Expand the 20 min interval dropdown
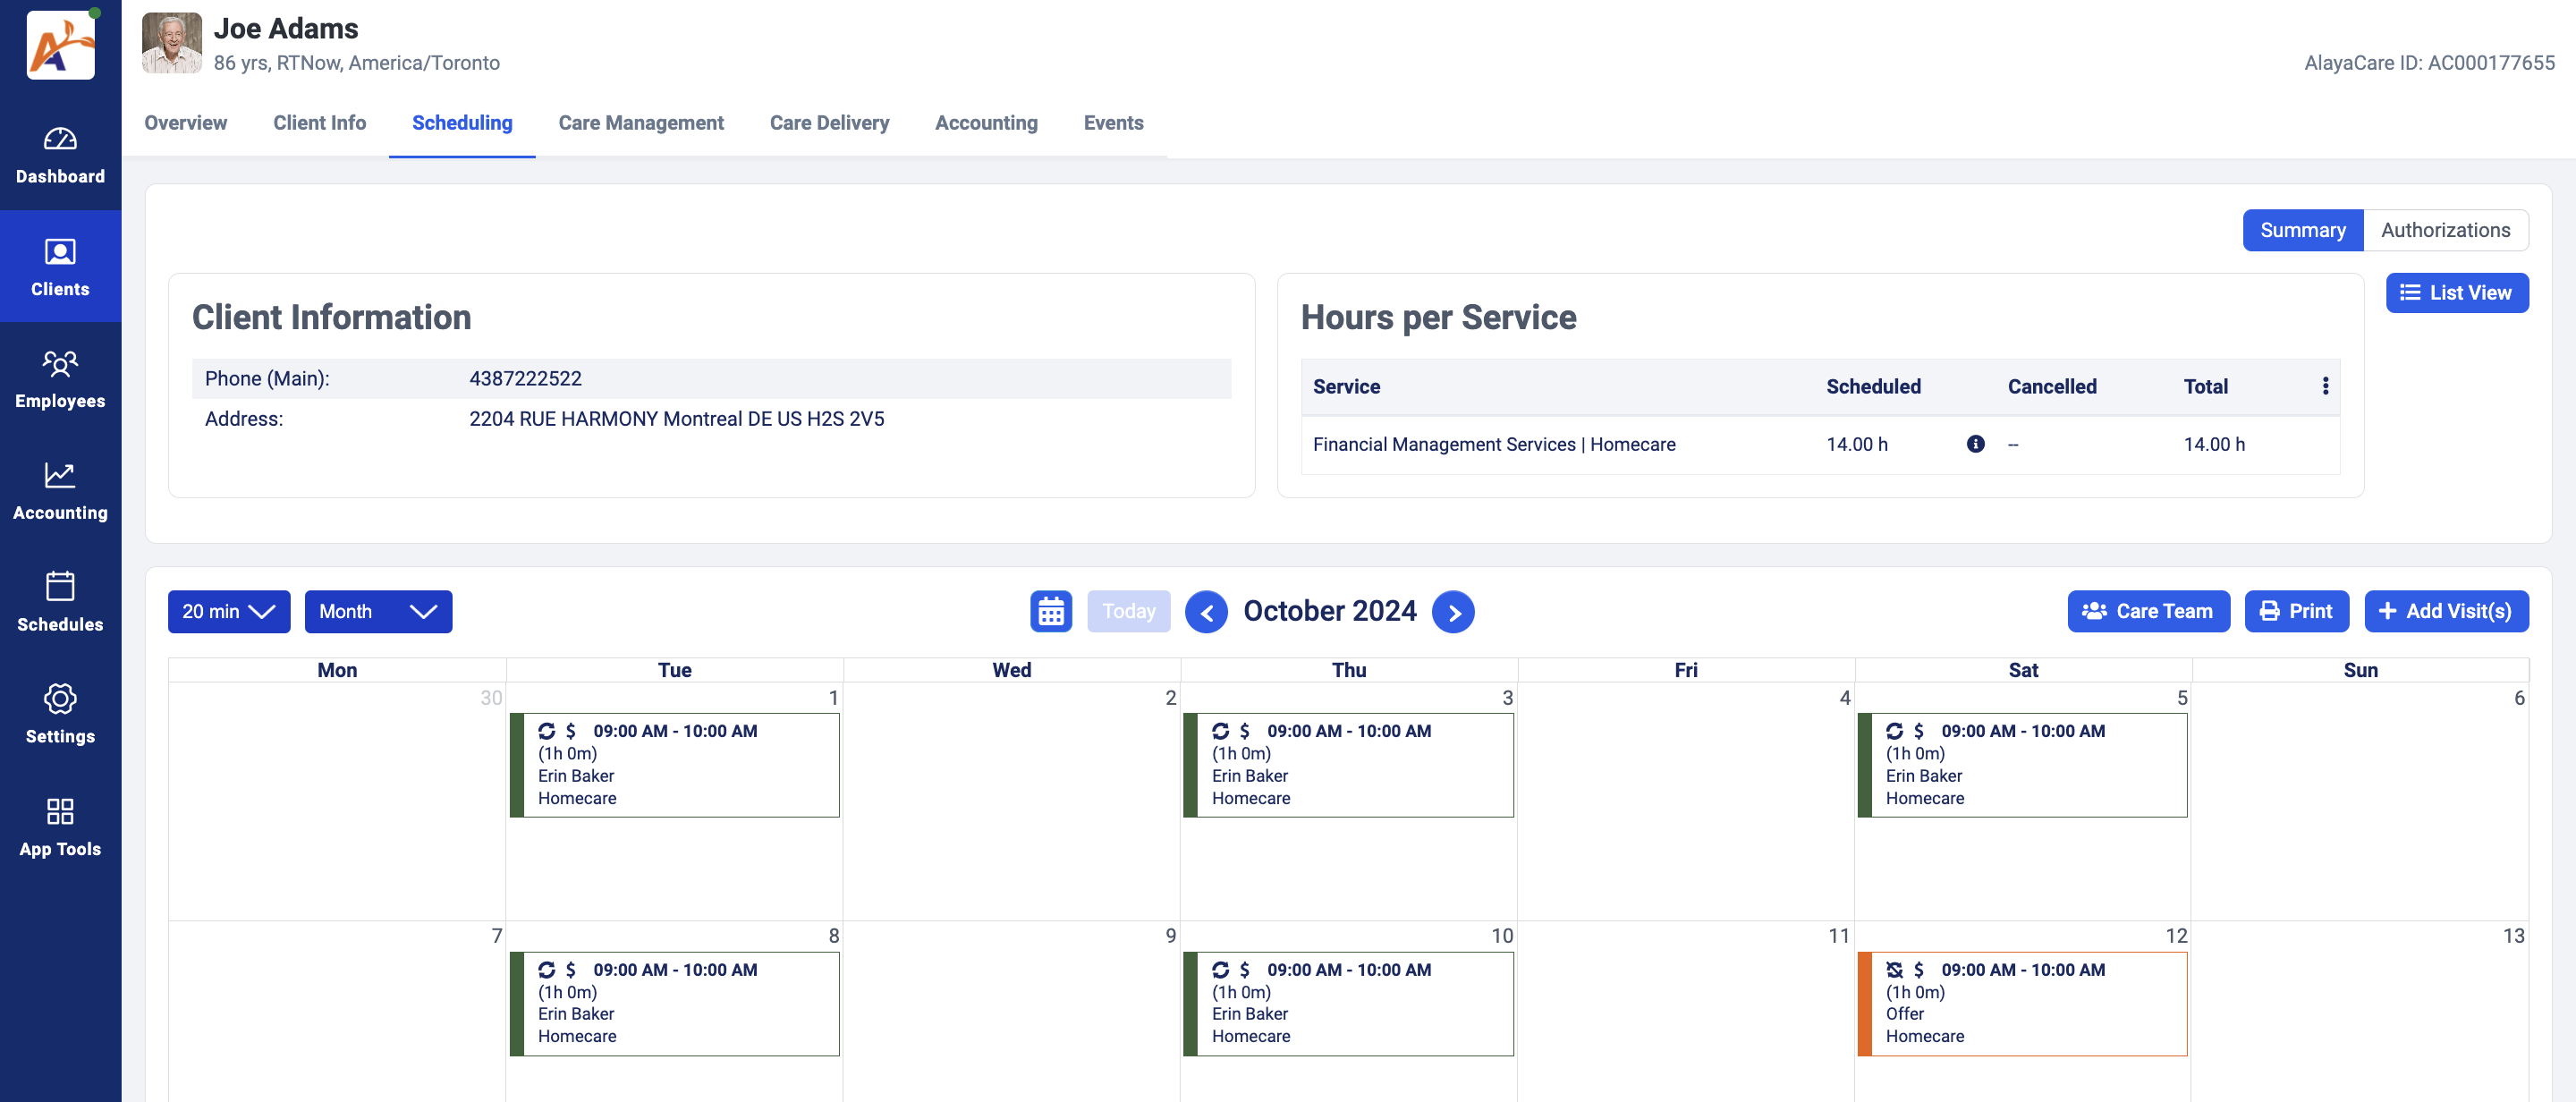Viewport: 2576px width, 1102px height. coord(228,611)
